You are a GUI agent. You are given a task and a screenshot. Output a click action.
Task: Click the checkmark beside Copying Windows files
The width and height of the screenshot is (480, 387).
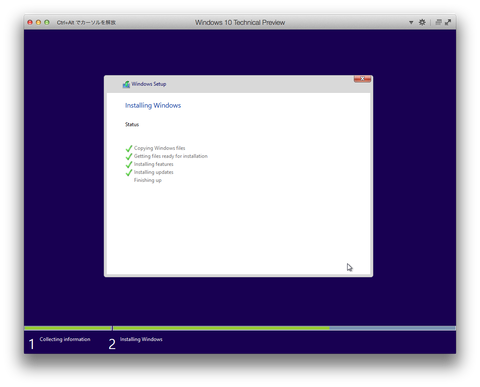129,148
